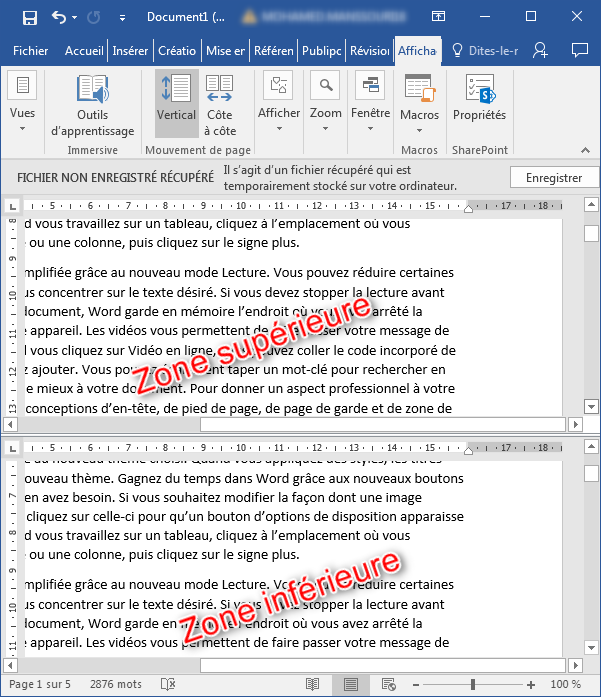Expand the Afficher dropdown

[x=279, y=102]
